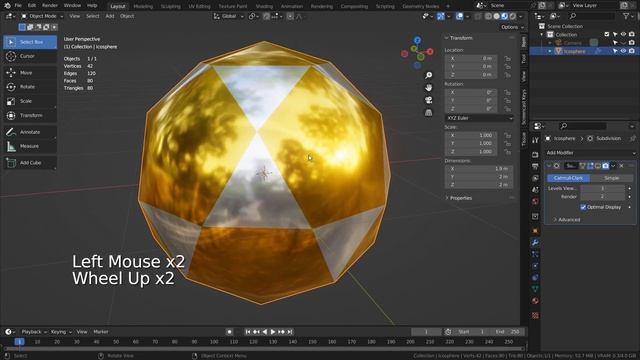Open Global transform orientation dropdown
This screenshot has width=640, height=360.
click(x=229, y=16)
